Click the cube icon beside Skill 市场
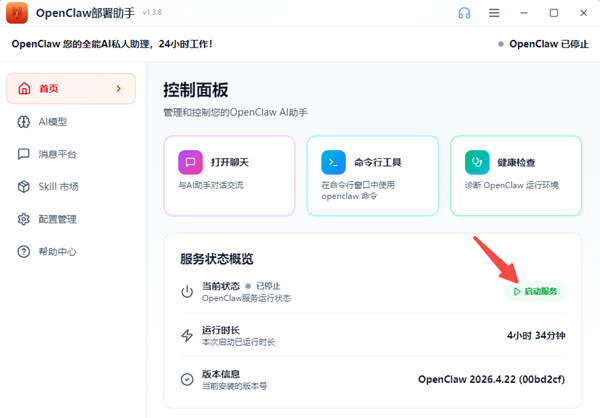This screenshot has width=600, height=418. [24, 186]
